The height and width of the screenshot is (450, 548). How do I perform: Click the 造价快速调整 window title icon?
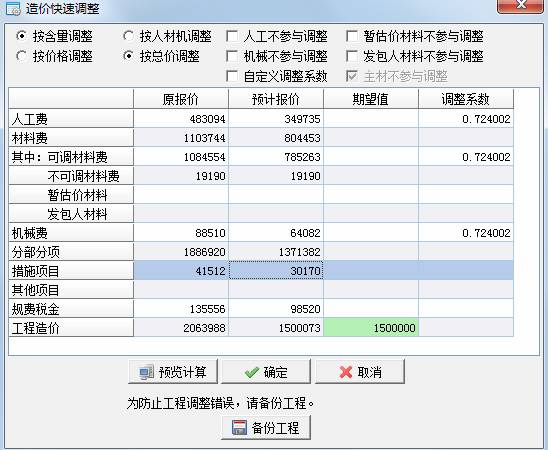[x=14, y=8]
